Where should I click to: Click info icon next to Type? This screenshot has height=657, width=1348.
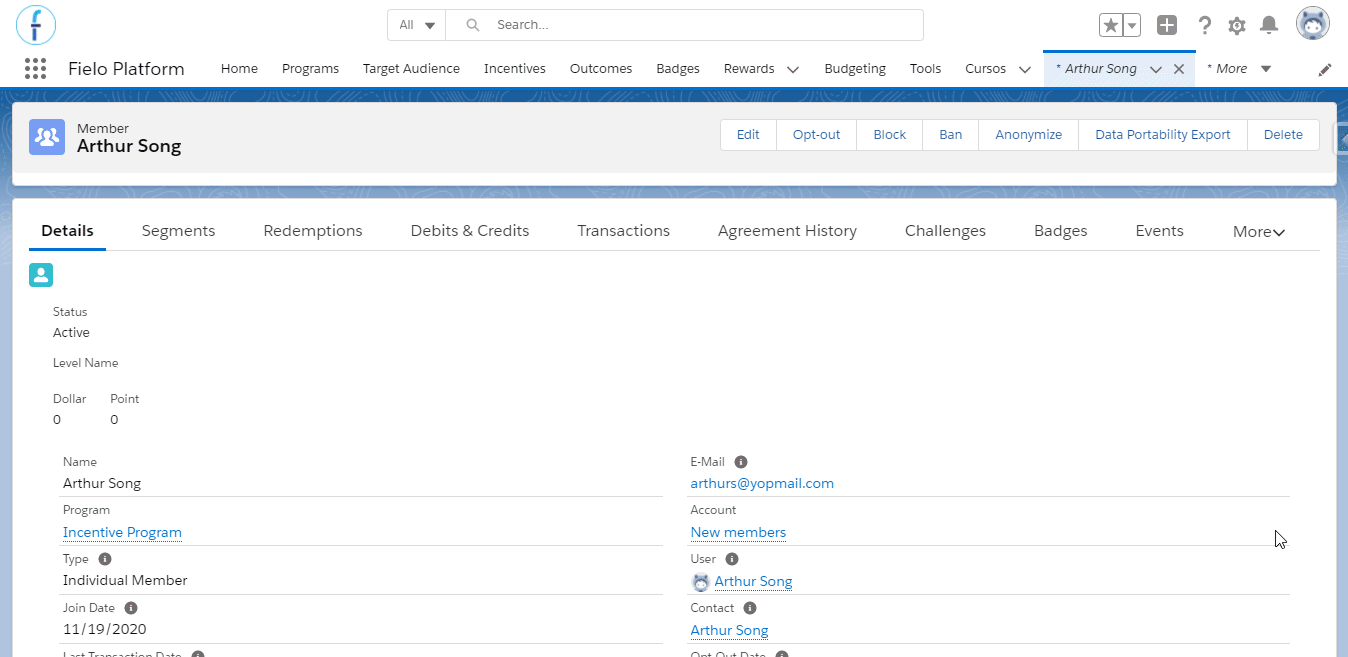coord(105,559)
